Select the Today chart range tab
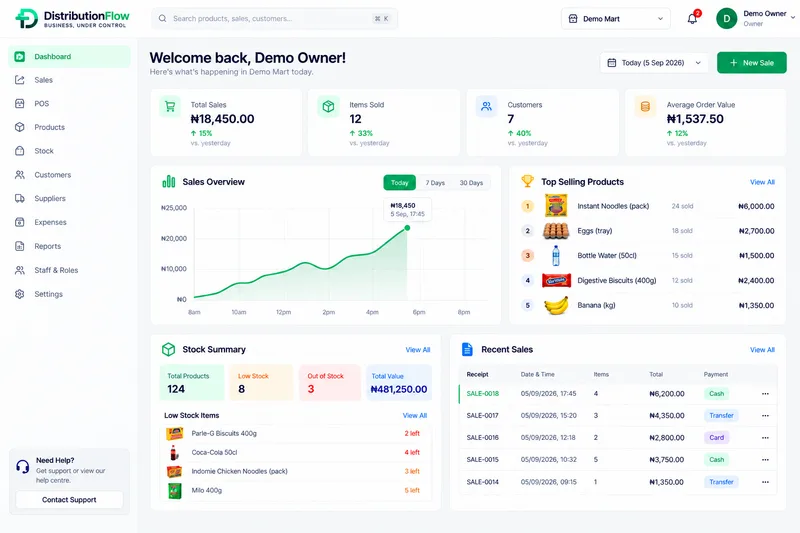800x533 pixels. [x=399, y=183]
